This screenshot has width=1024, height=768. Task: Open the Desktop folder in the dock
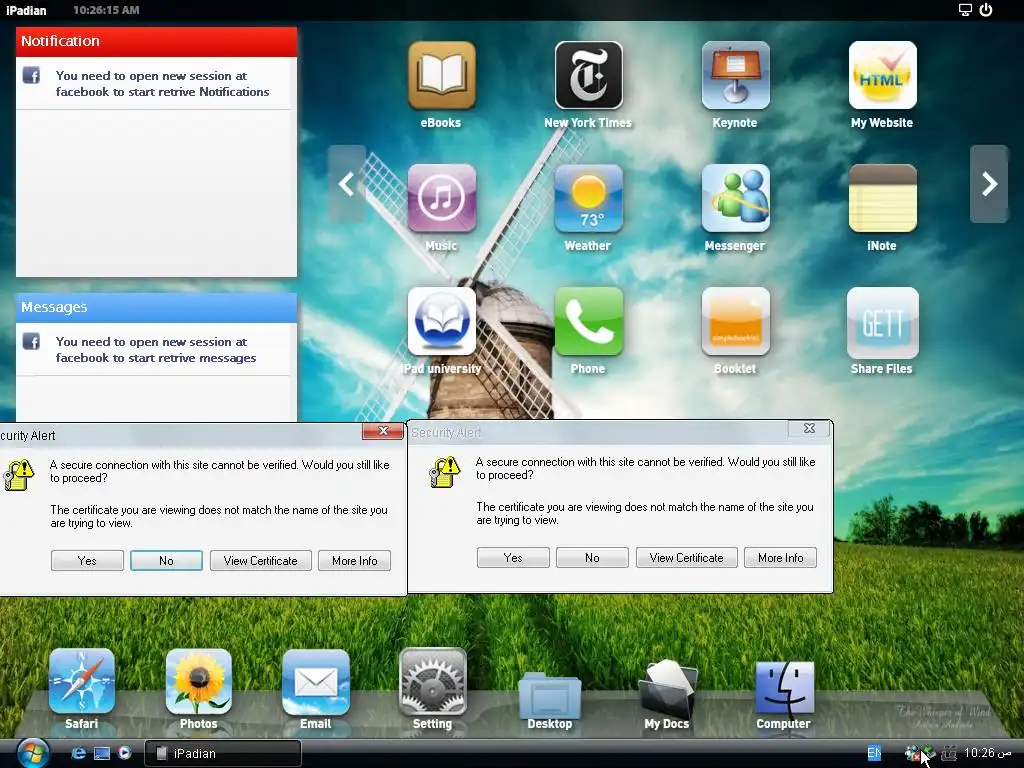coord(549,695)
